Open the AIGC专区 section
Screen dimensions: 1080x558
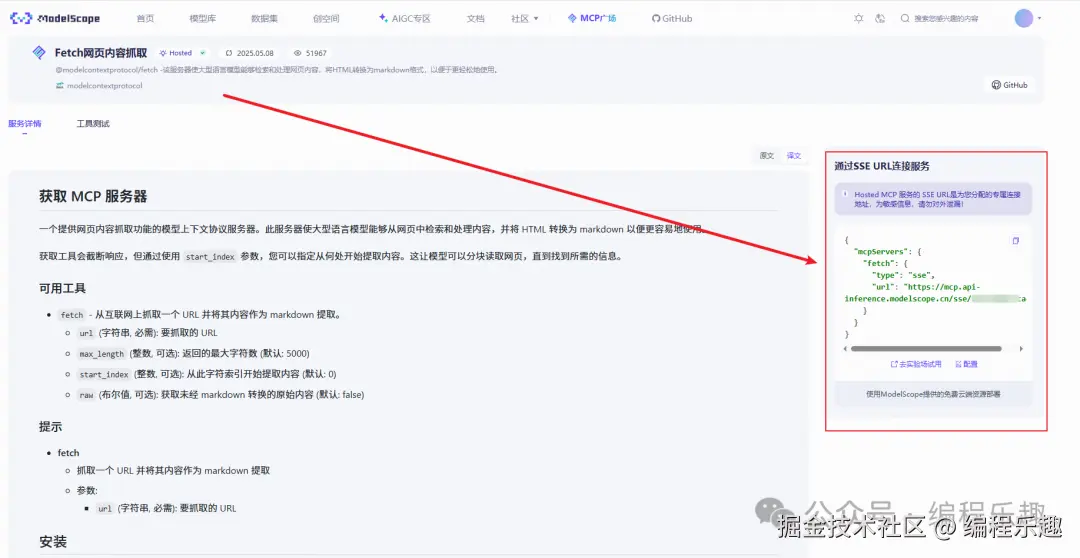click(405, 19)
